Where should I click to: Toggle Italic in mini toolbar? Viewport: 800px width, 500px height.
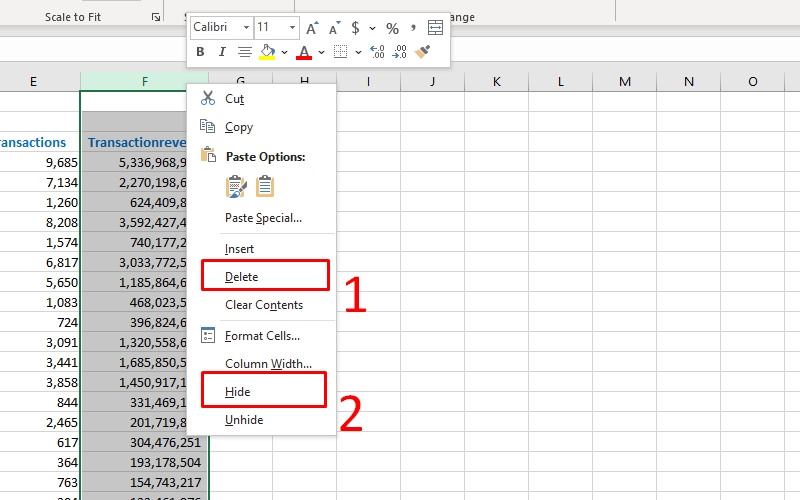point(222,52)
